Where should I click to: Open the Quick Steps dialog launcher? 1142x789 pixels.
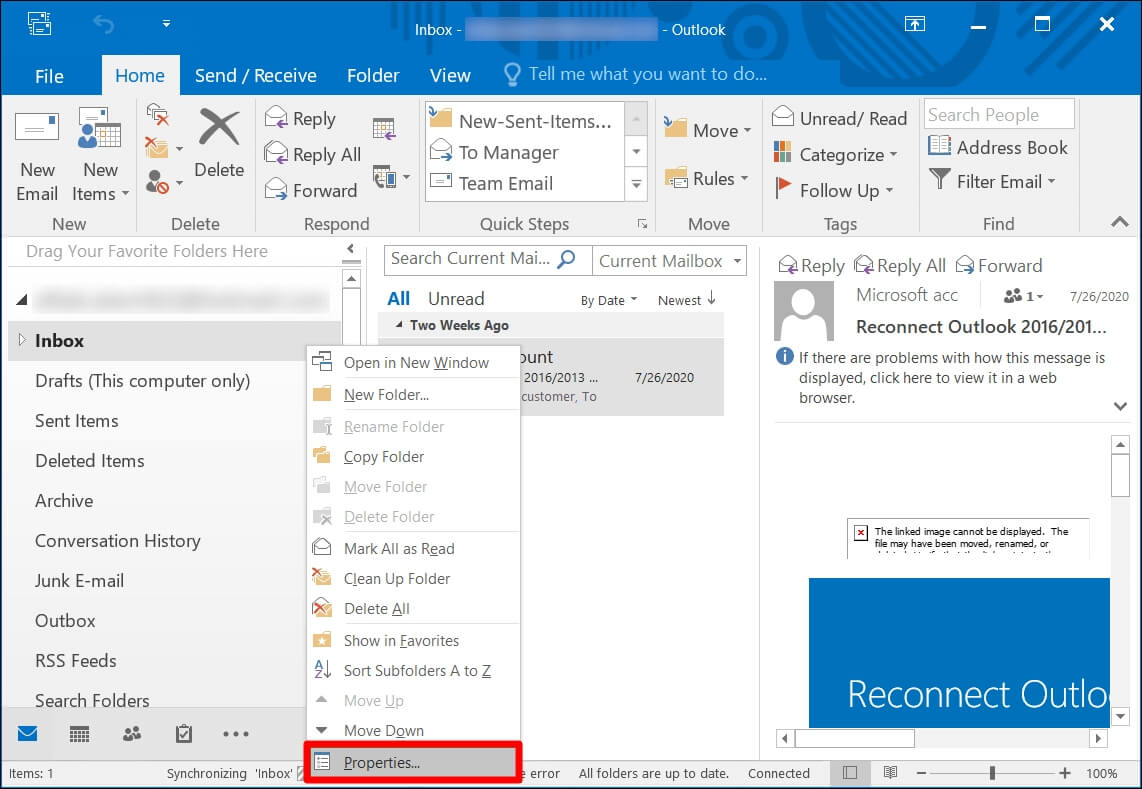(642, 224)
